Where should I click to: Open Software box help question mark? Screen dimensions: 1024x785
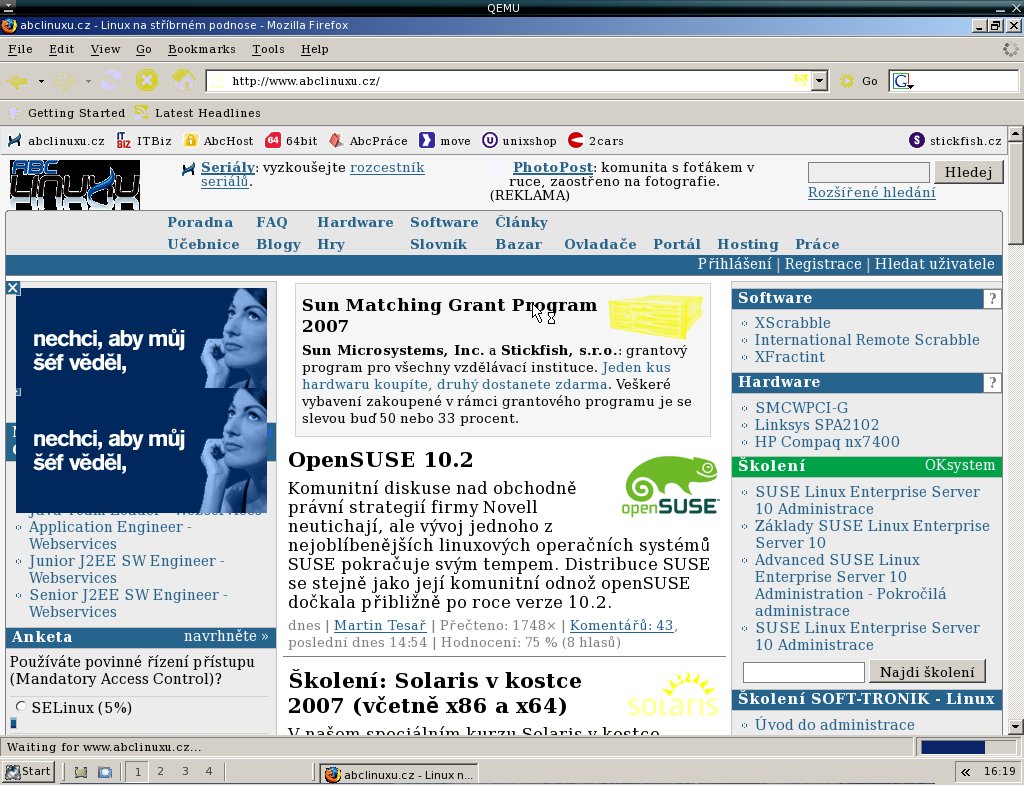point(992,298)
